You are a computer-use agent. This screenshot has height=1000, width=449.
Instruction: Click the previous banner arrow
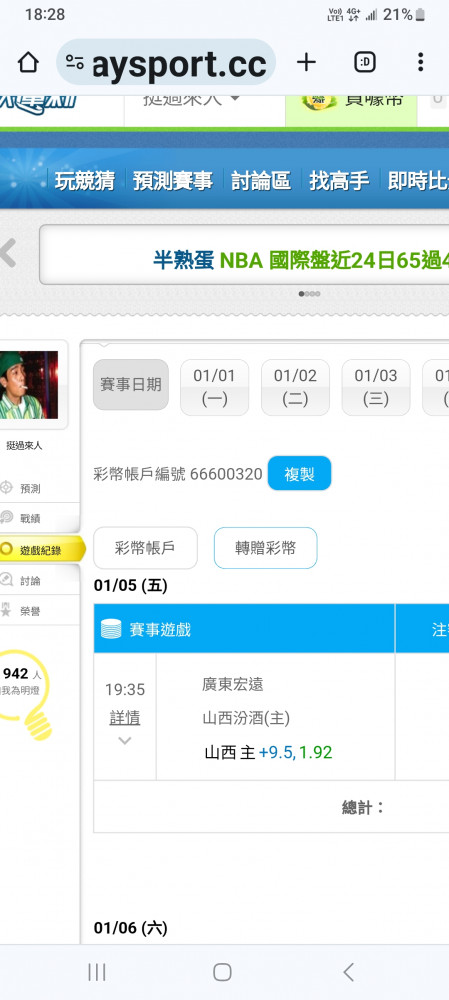click(8, 253)
